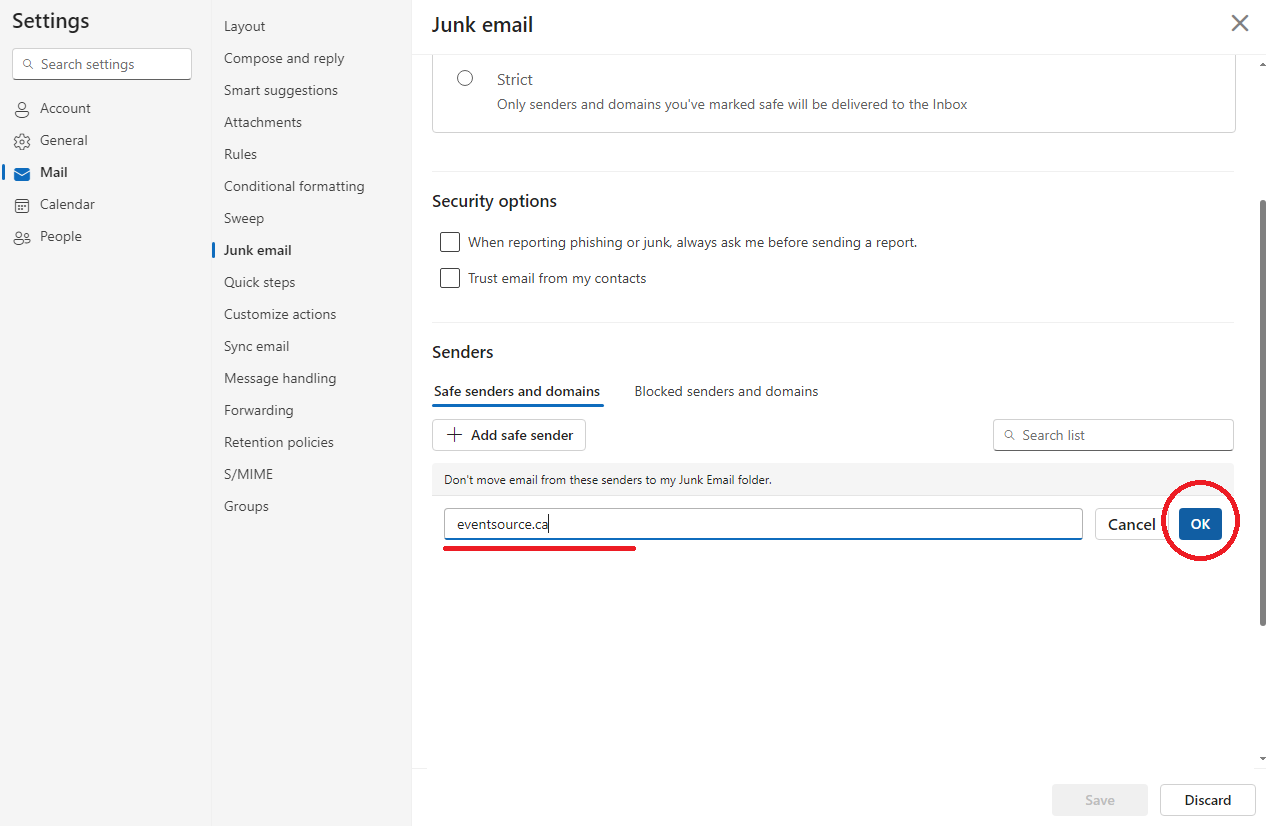This screenshot has height=826, width=1266.
Task: Click the People icon in sidebar
Action: [22, 237]
